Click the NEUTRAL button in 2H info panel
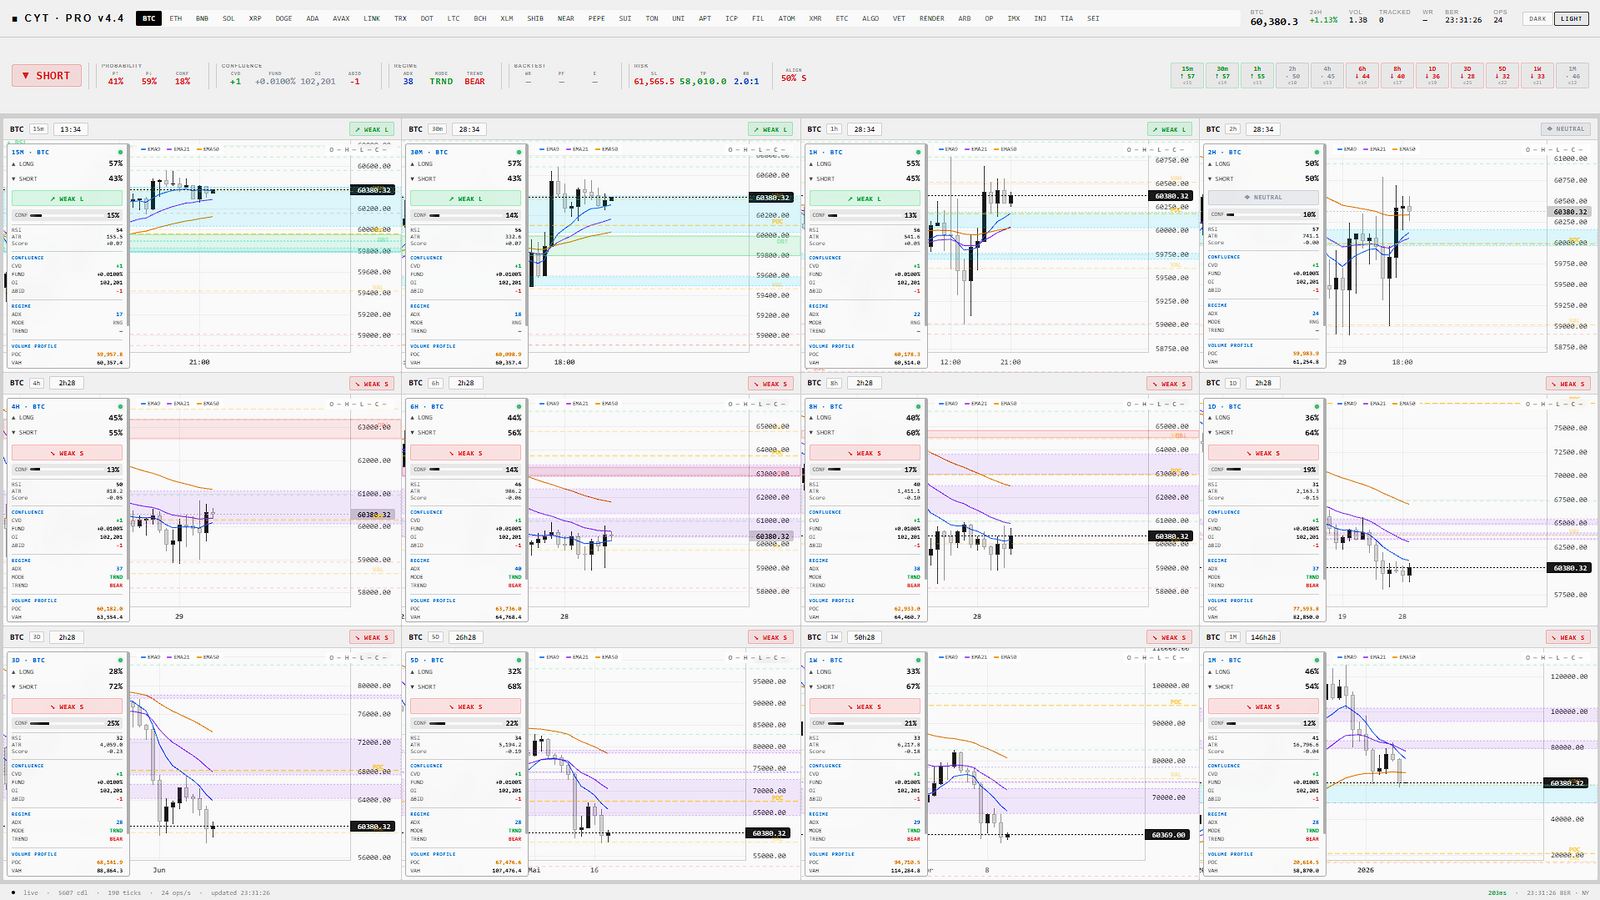This screenshot has width=1600, height=900. 1263,197
